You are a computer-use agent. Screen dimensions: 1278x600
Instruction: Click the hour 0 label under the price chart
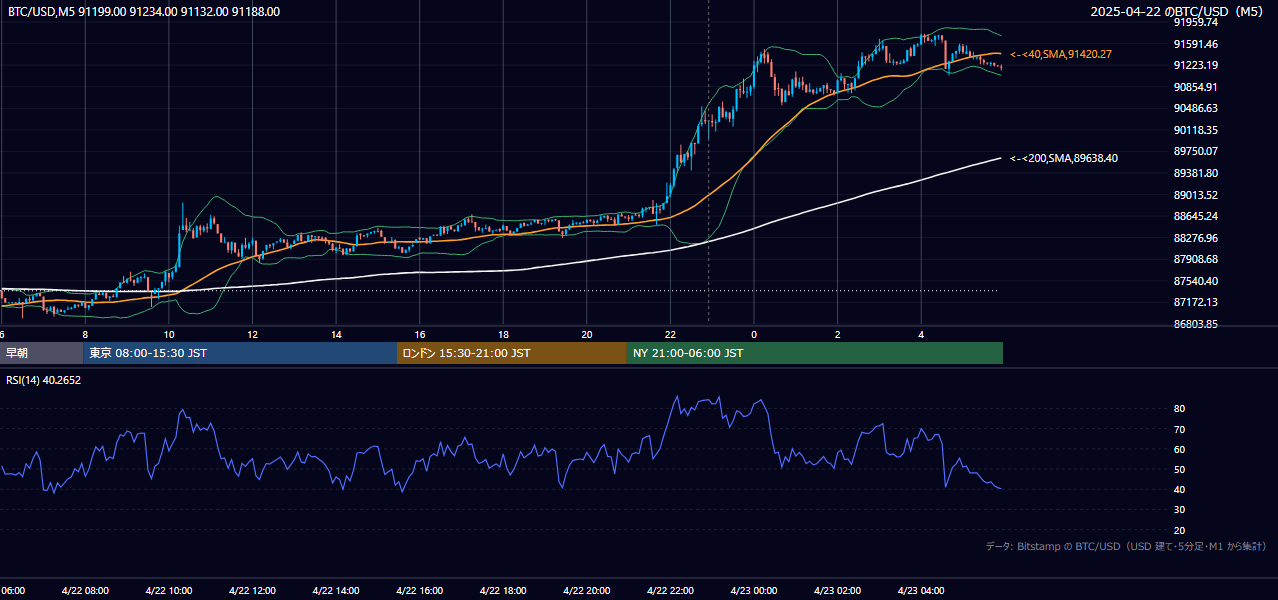[x=754, y=335]
